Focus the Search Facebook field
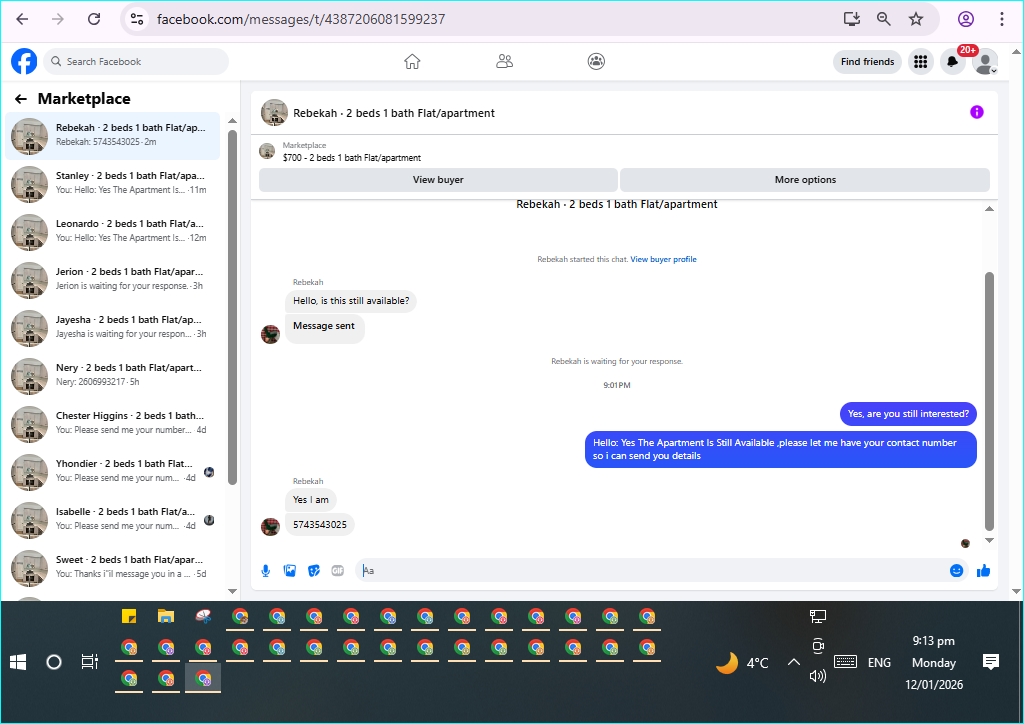 [136, 61]
